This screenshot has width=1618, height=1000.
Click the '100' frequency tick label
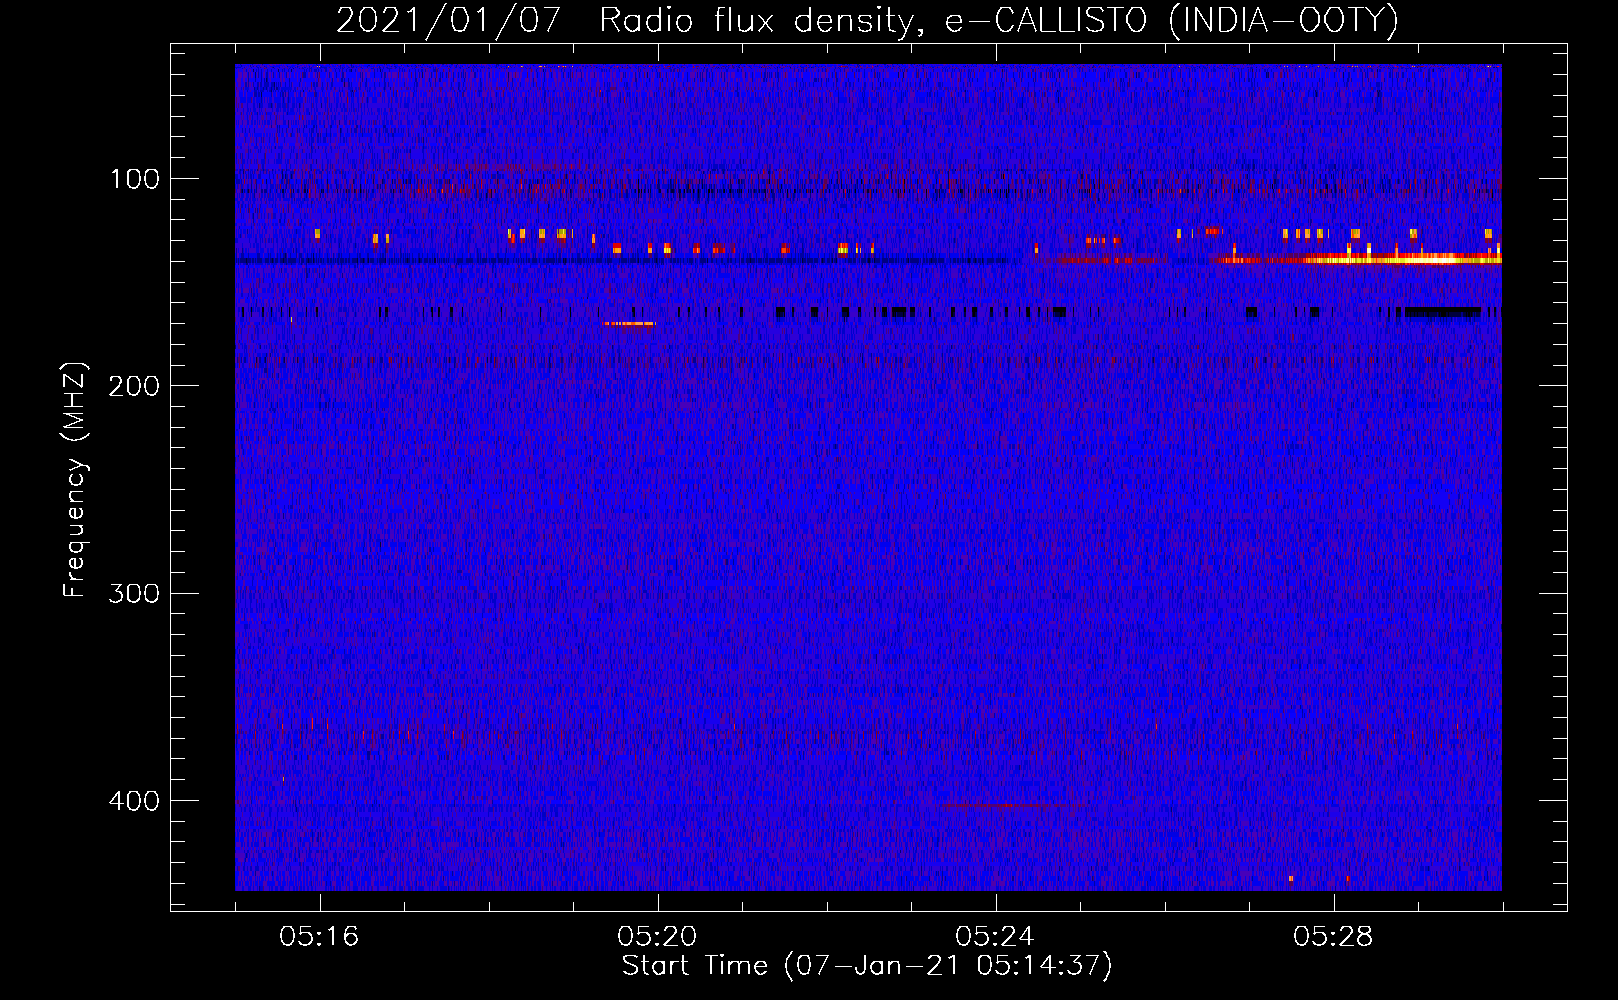click(x=135, y=179)
